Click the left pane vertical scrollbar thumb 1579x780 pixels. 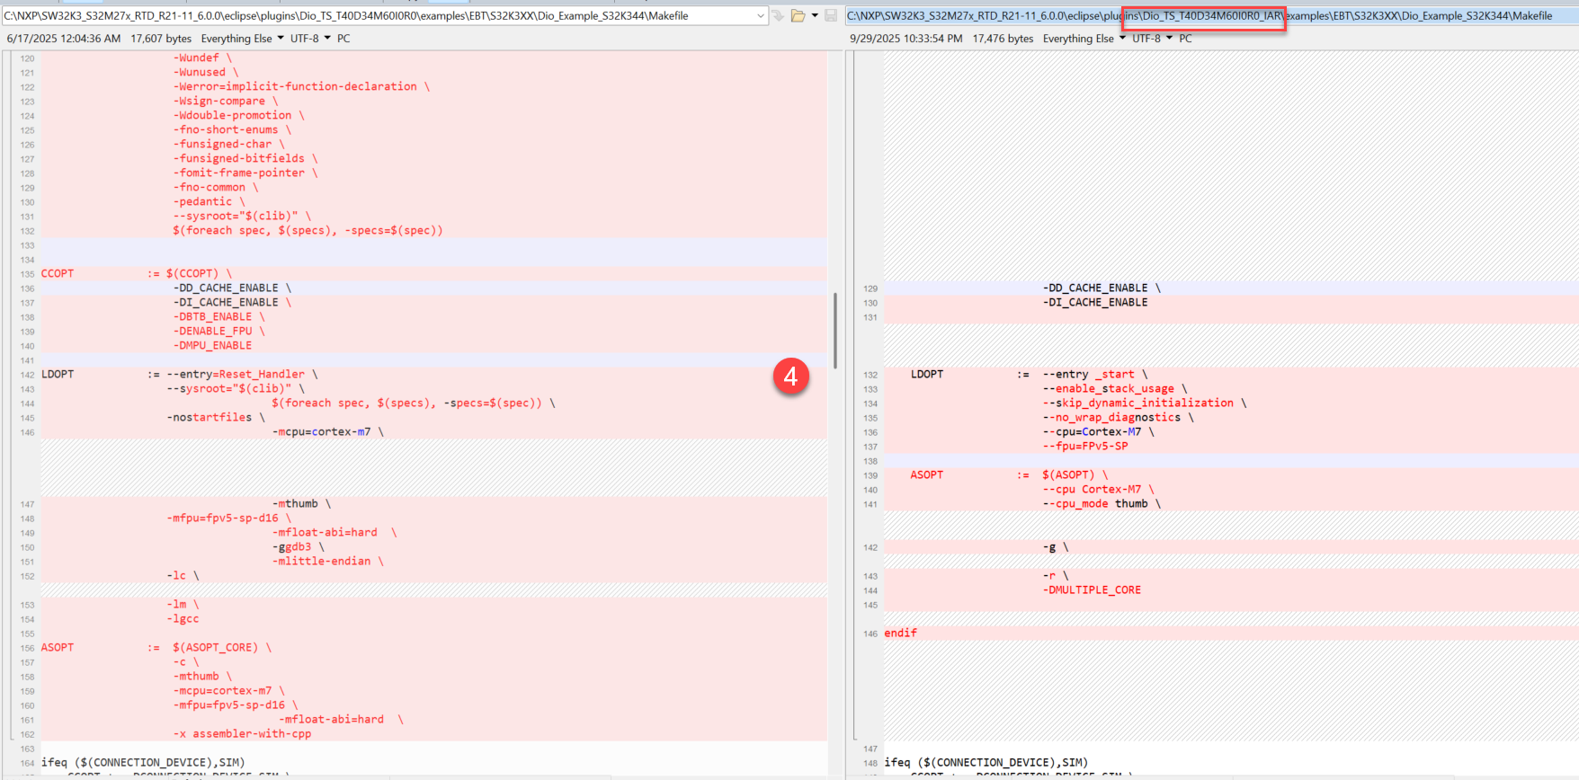click(835, 330)
